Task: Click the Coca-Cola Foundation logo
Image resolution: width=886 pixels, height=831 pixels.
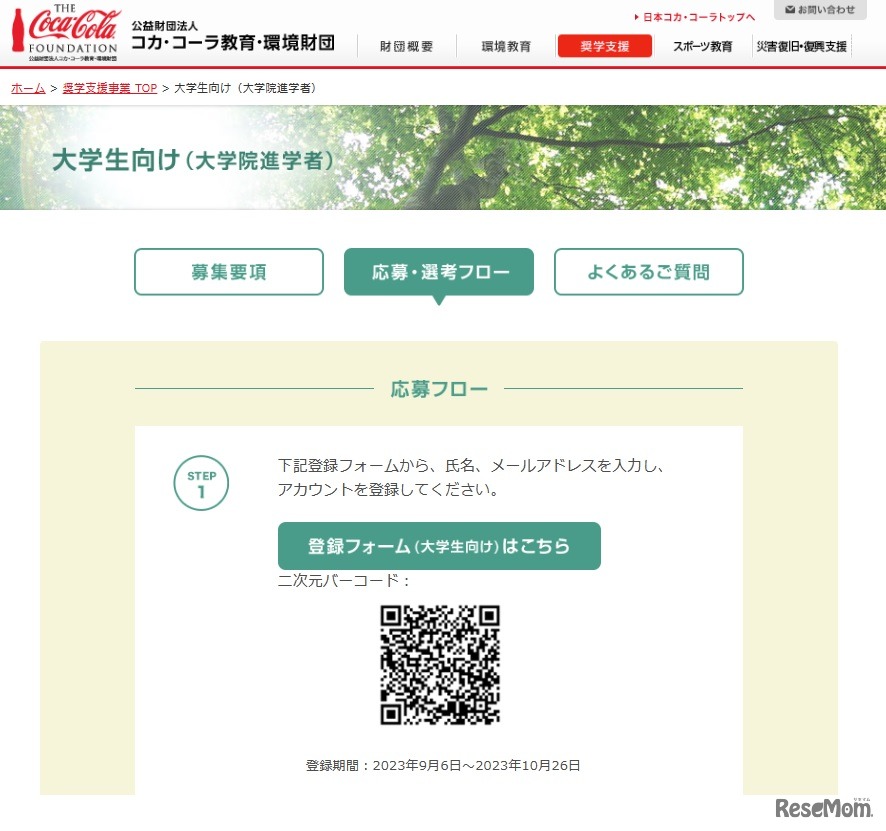Action: click(x=66, y=33)
